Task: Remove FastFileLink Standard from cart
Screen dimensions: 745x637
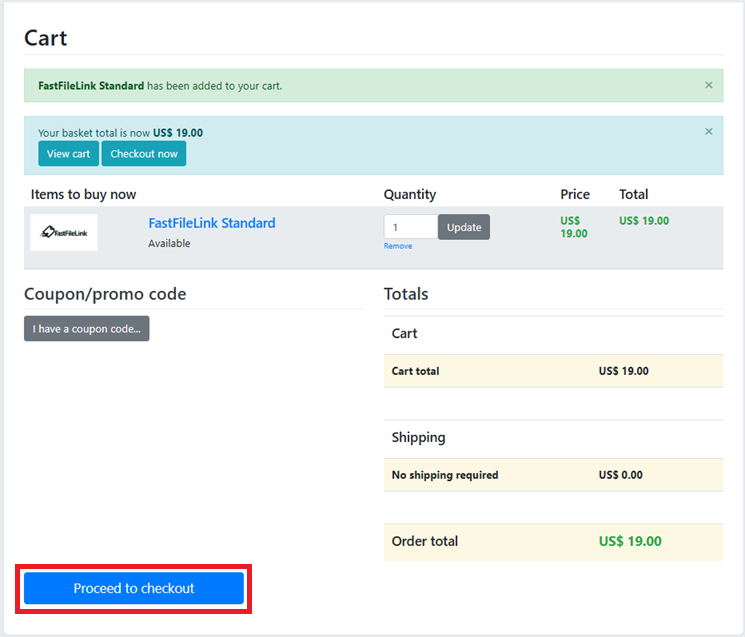Action: (398, 246)
